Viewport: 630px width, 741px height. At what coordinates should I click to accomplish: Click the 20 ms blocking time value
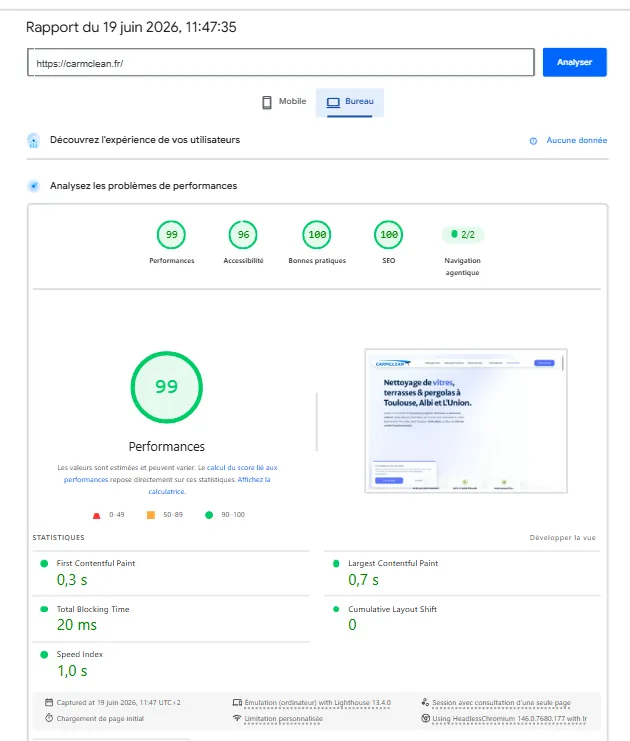click(77, 625)
